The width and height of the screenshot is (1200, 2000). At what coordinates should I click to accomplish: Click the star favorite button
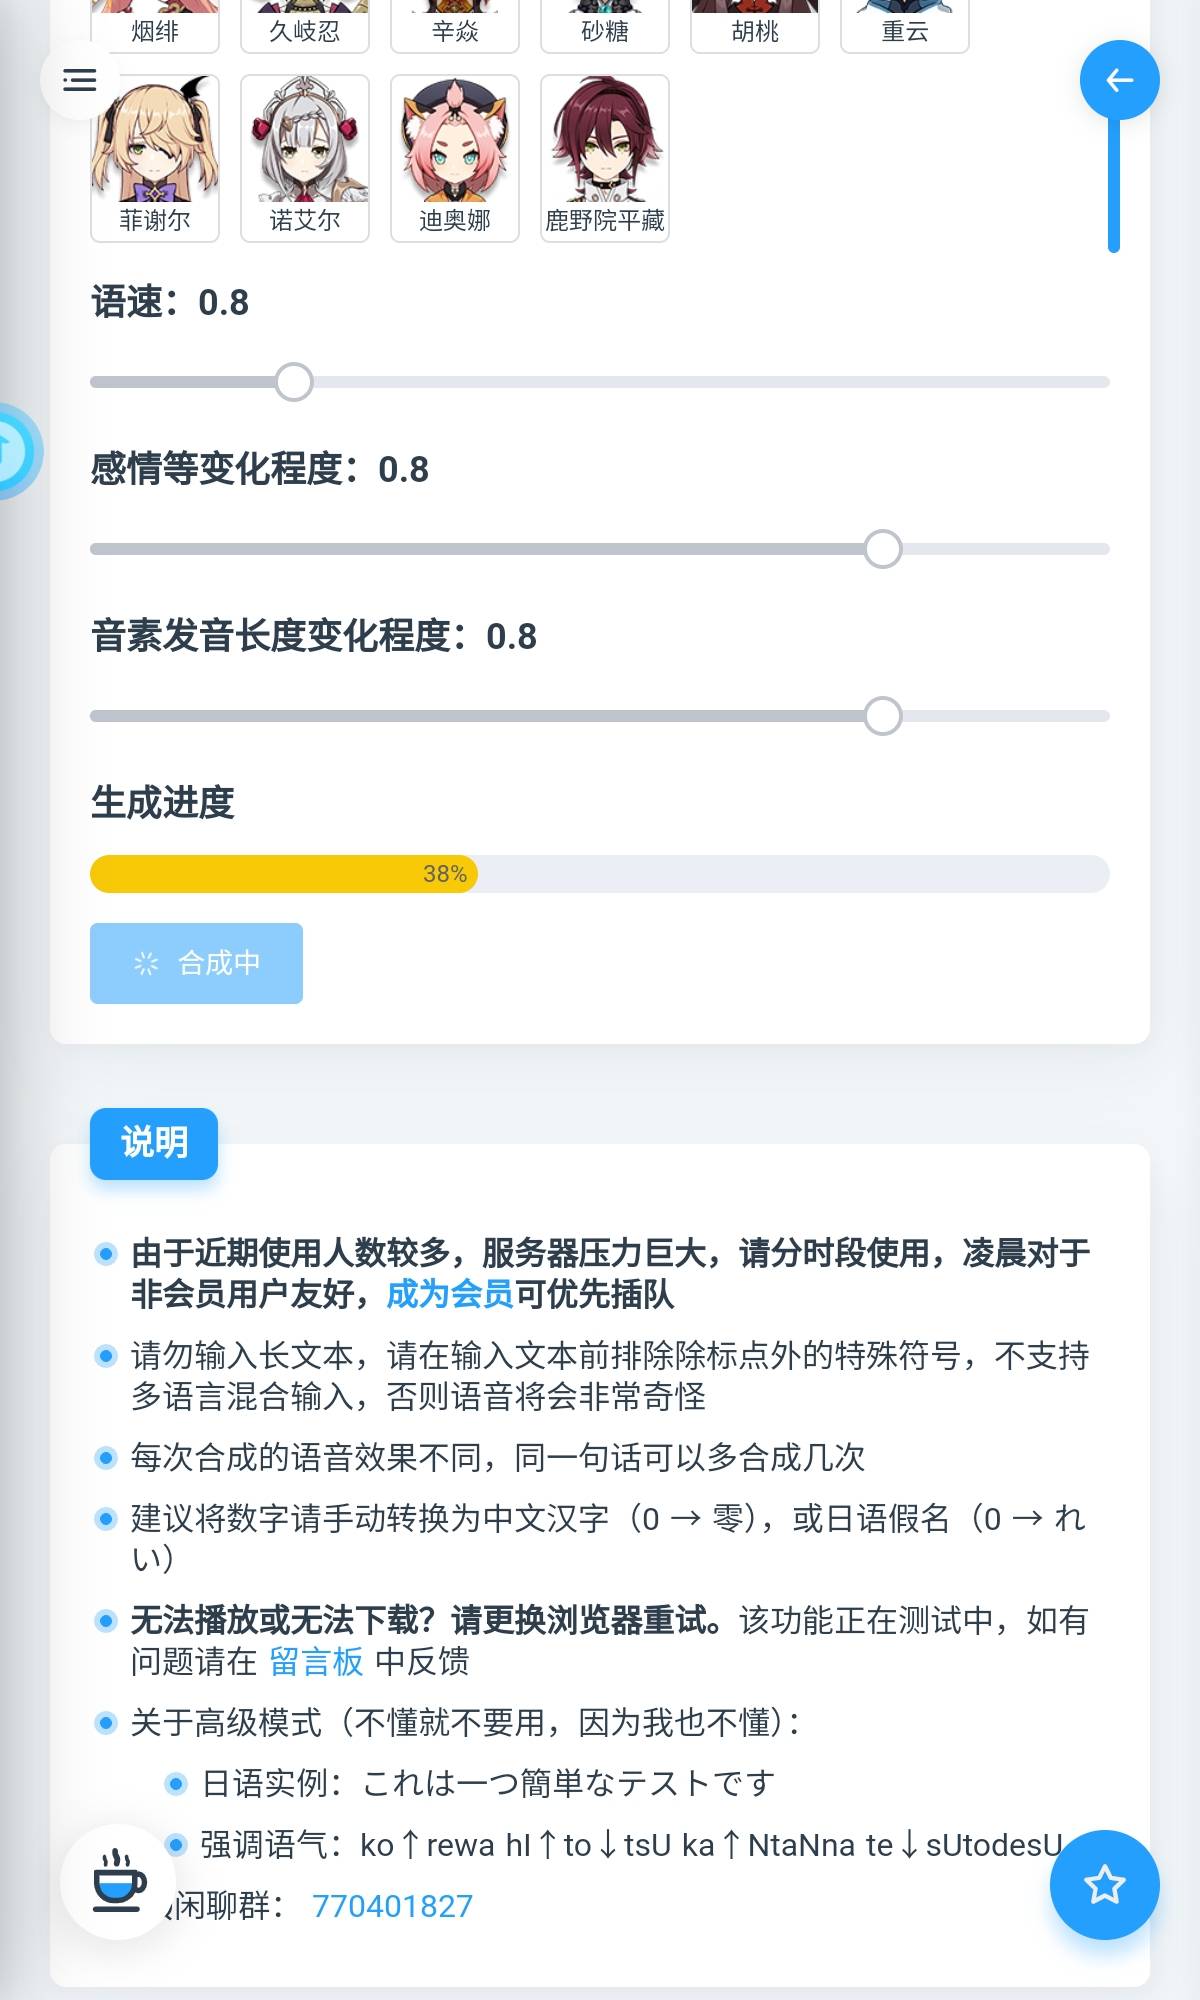[x=1104, y=1885]
